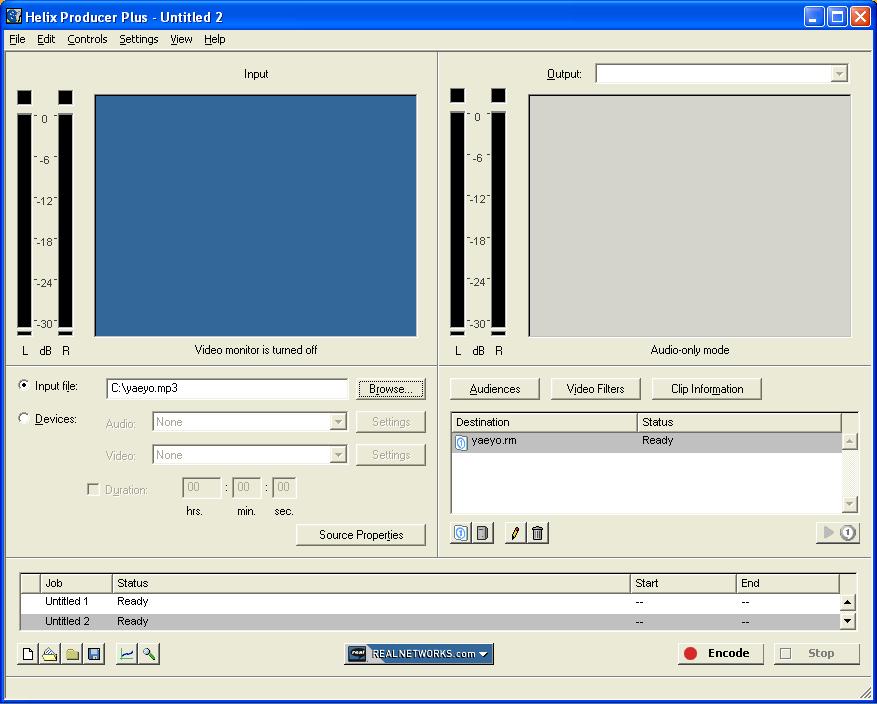Viewport: 877px width, 704px height.
Task: Expand the Audio device dropdown
Action: (x=337, y=422)
